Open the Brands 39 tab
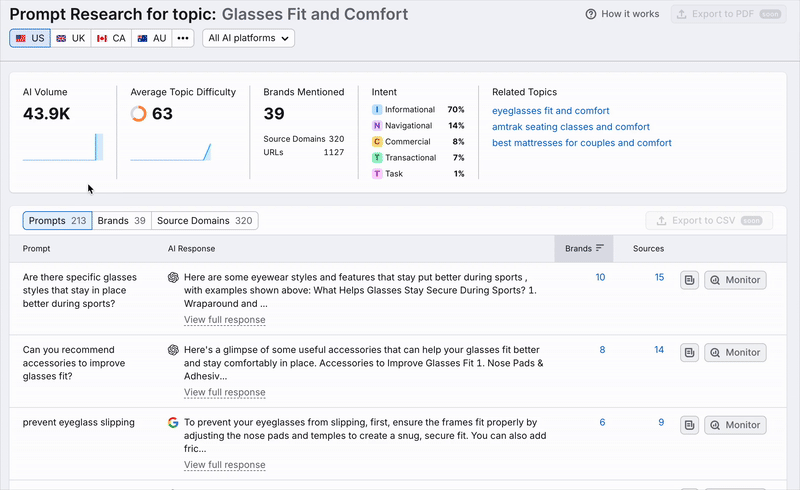 tap(121, 220)
